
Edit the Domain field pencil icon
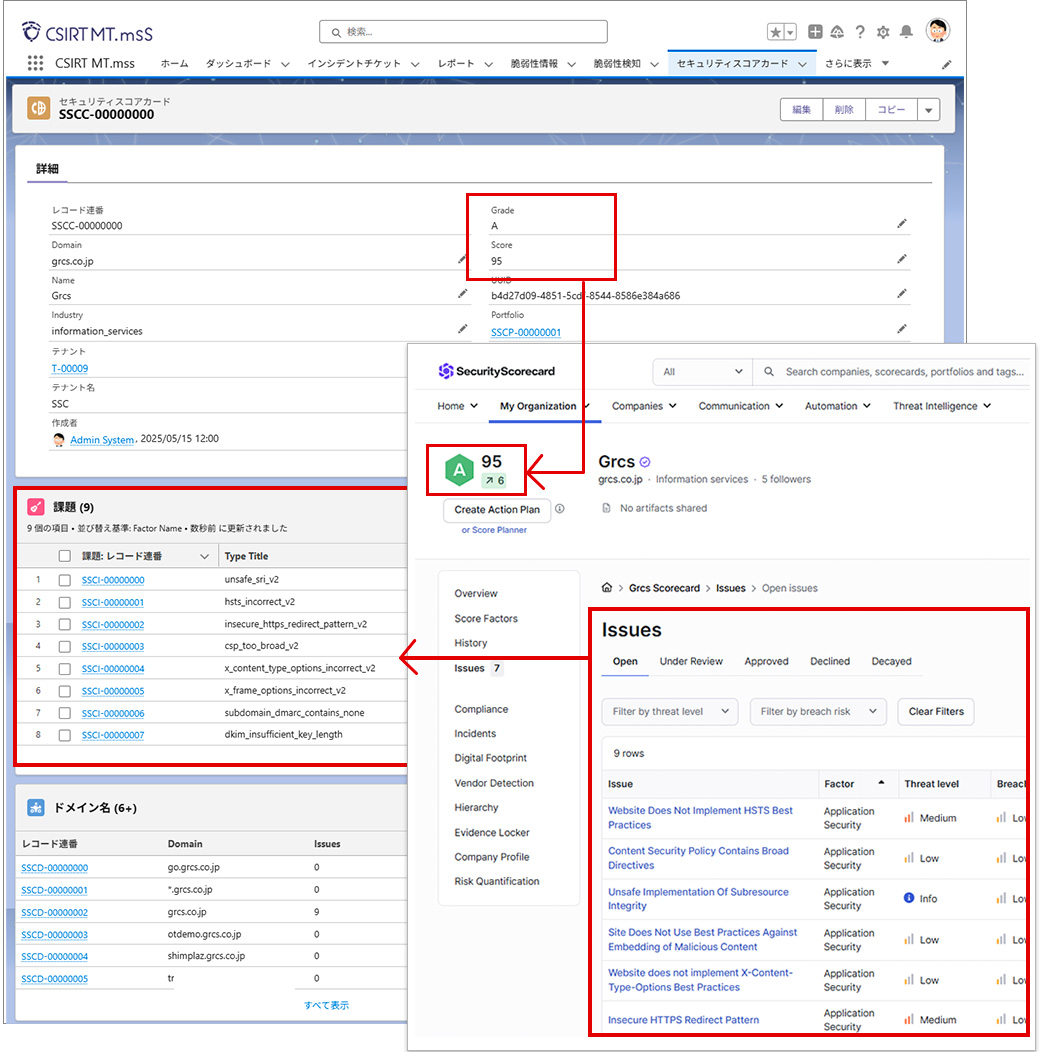[x=462, y=259]
